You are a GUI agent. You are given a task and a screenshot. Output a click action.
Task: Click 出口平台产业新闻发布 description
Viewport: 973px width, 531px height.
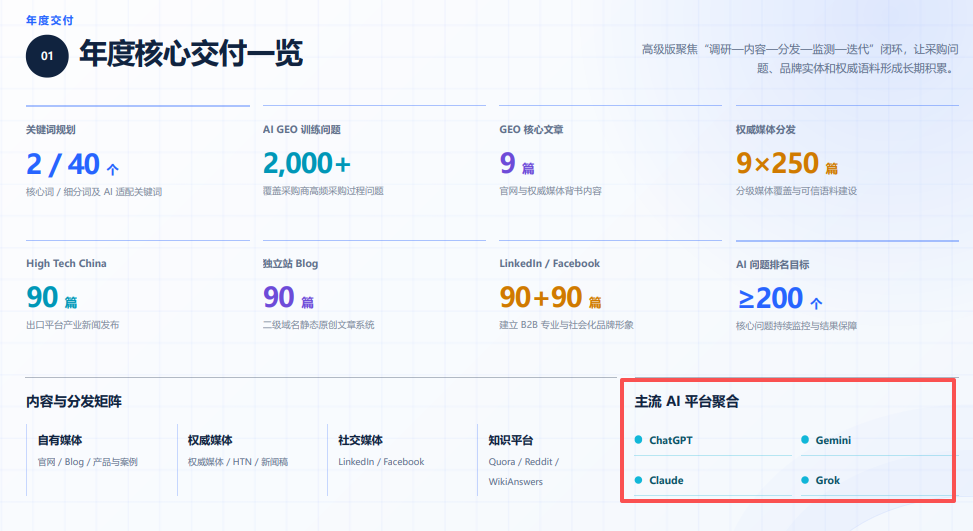point(73,325)
